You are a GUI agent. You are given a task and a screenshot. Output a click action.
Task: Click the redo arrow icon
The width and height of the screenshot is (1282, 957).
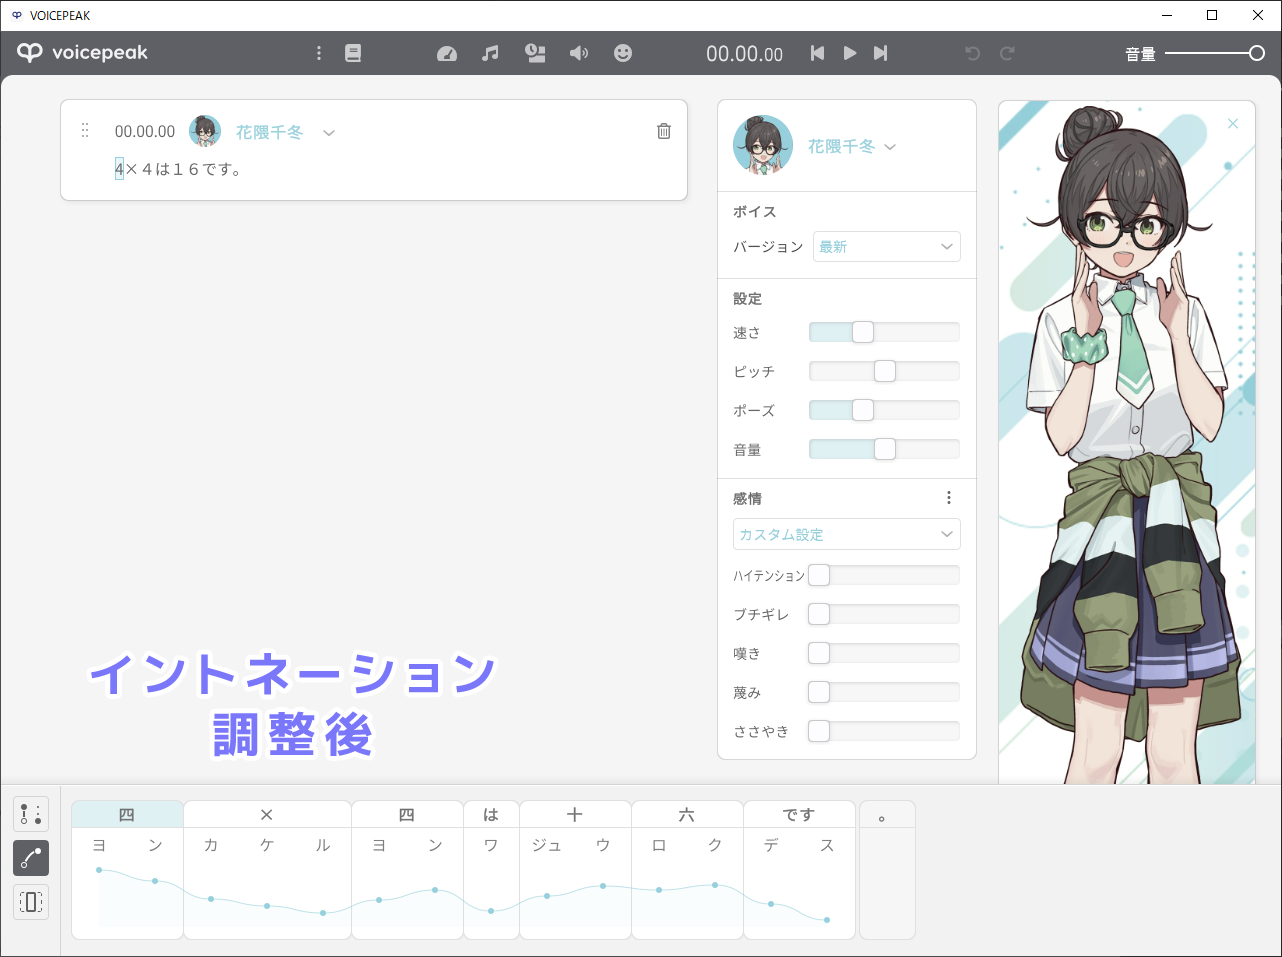(1007, 53)
